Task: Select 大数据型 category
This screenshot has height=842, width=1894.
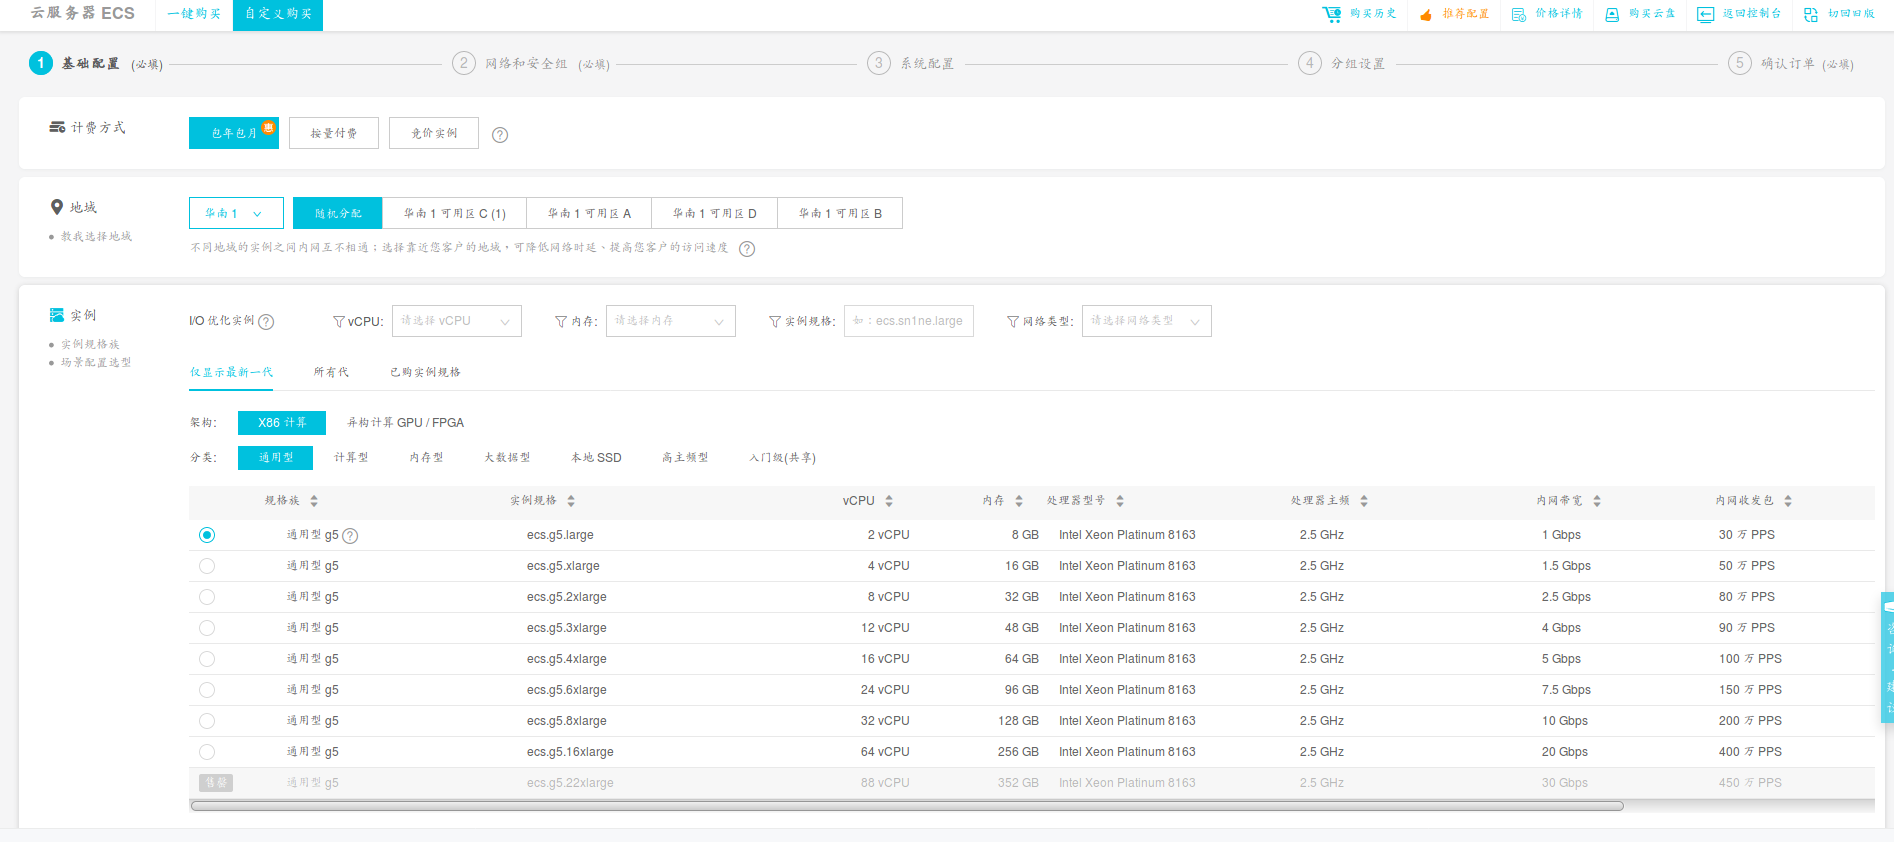Action: coord(507,458)
